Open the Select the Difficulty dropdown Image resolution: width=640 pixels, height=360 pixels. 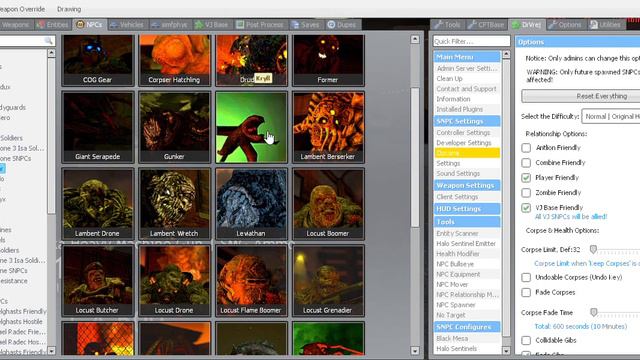[x=611, y=116]
